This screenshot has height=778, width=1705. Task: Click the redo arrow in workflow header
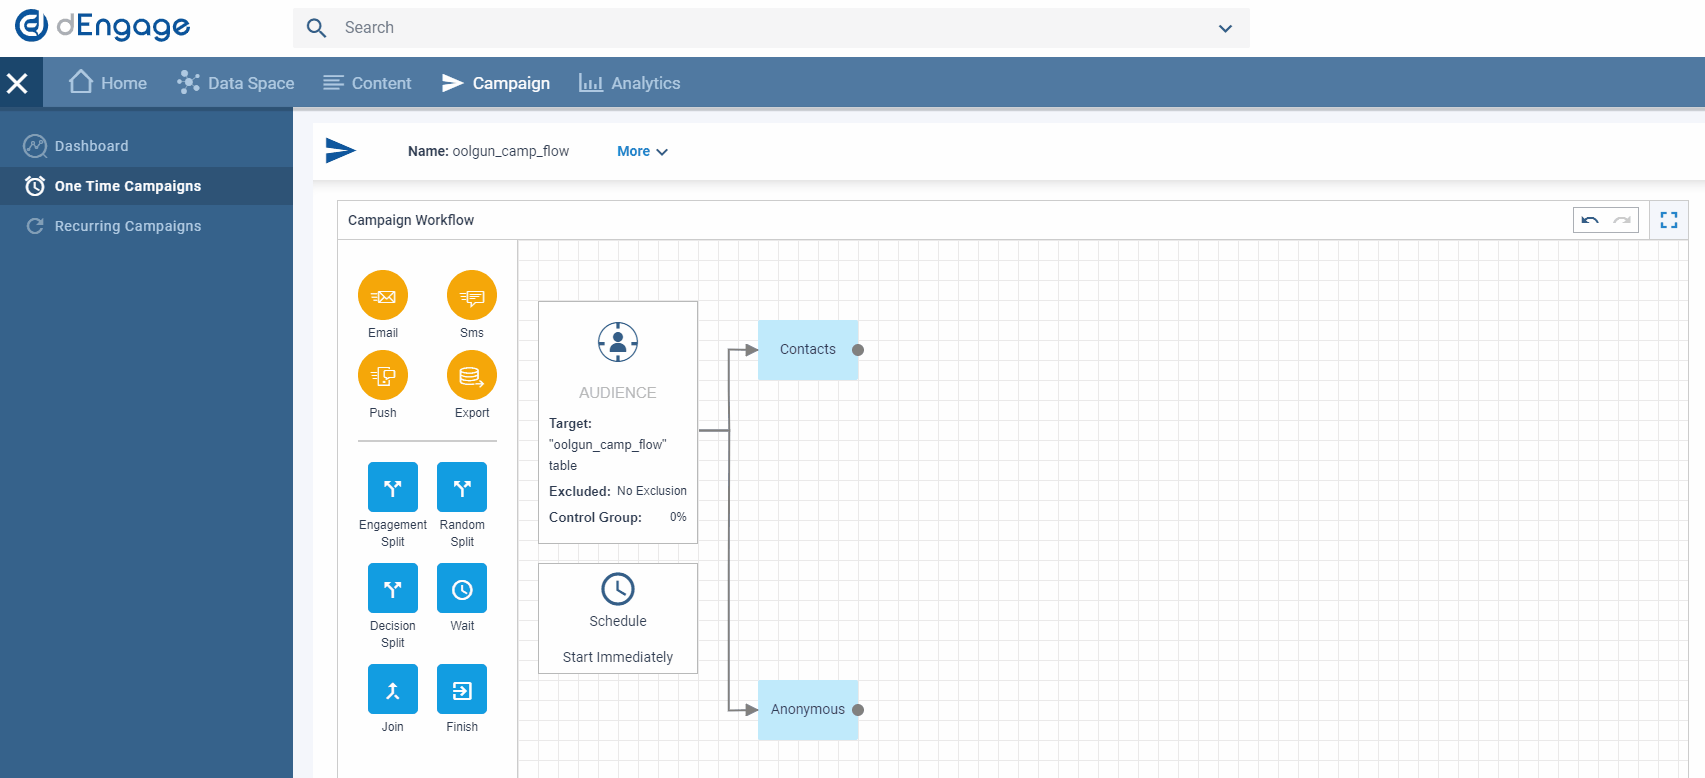(x=1622, y=220)
